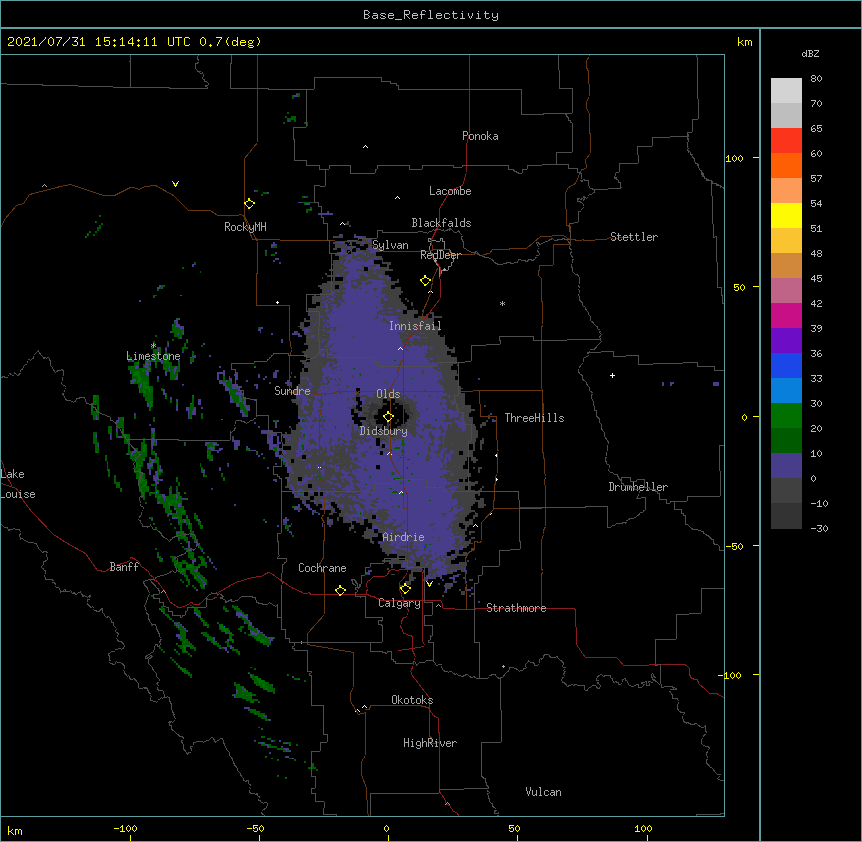
Task: Click the yellow radar site marker near Olds
Action: [x=388, y=417]
